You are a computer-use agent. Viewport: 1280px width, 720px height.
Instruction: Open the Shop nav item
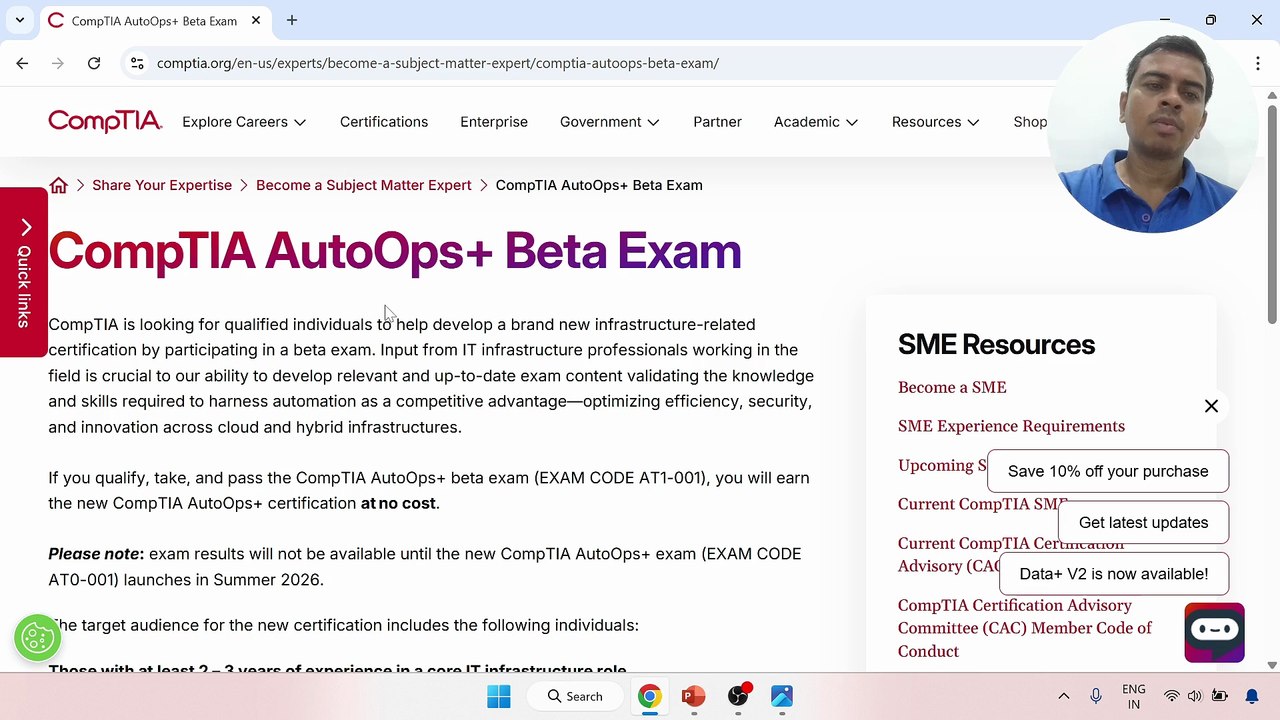1030,122
